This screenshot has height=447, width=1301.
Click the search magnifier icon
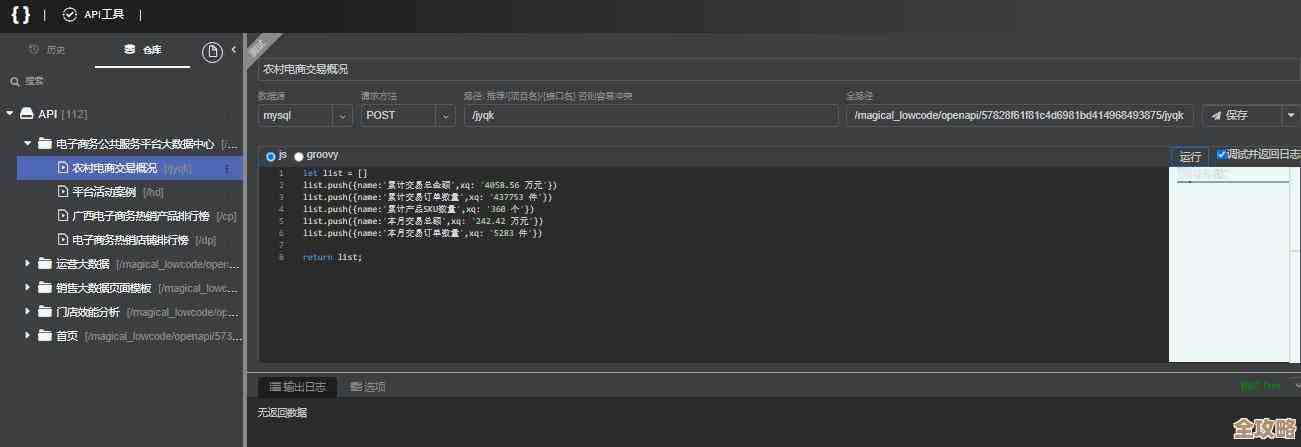[15, 81]
